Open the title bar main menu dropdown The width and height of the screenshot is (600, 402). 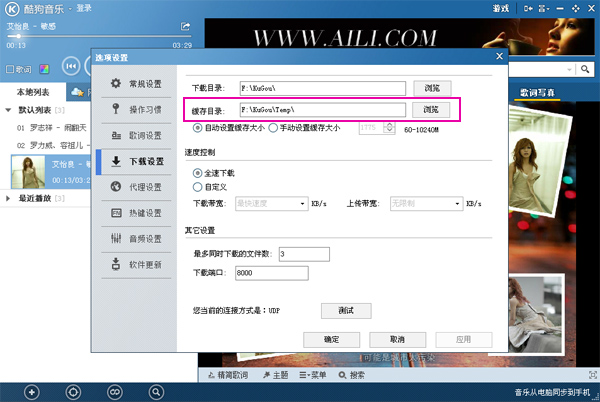pos(544,8)
